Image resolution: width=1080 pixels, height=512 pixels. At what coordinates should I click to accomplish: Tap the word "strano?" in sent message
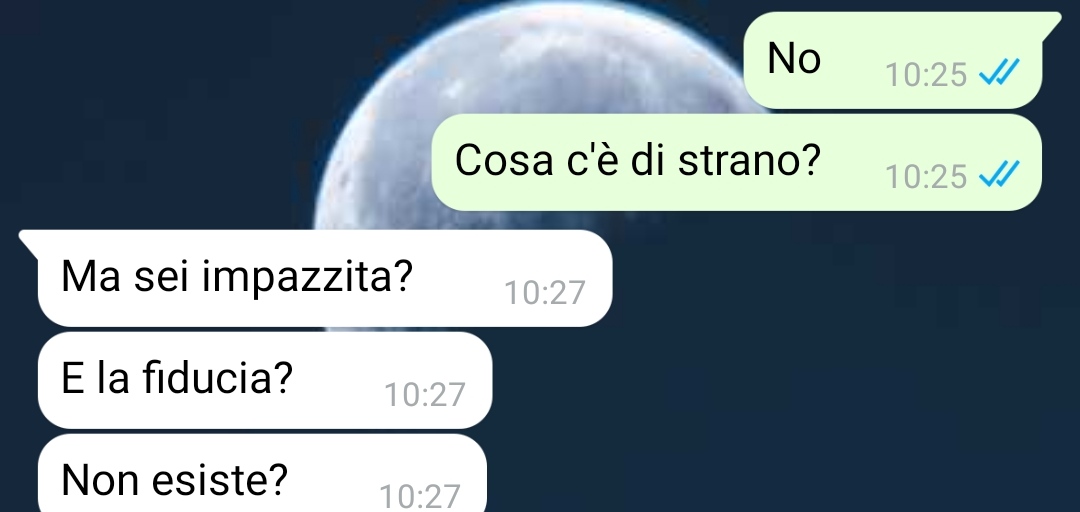coord(749,161)
